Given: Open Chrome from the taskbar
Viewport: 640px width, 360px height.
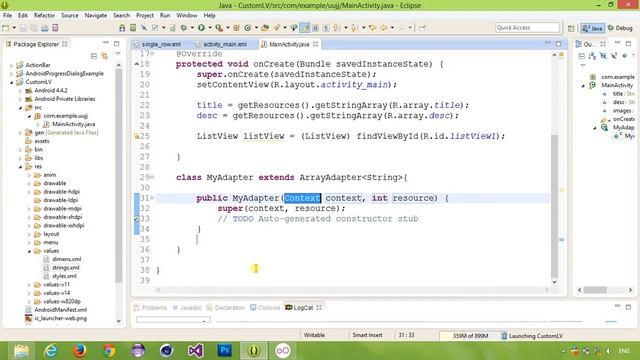Looking at the screenshot, I should (x=109, y=351).
